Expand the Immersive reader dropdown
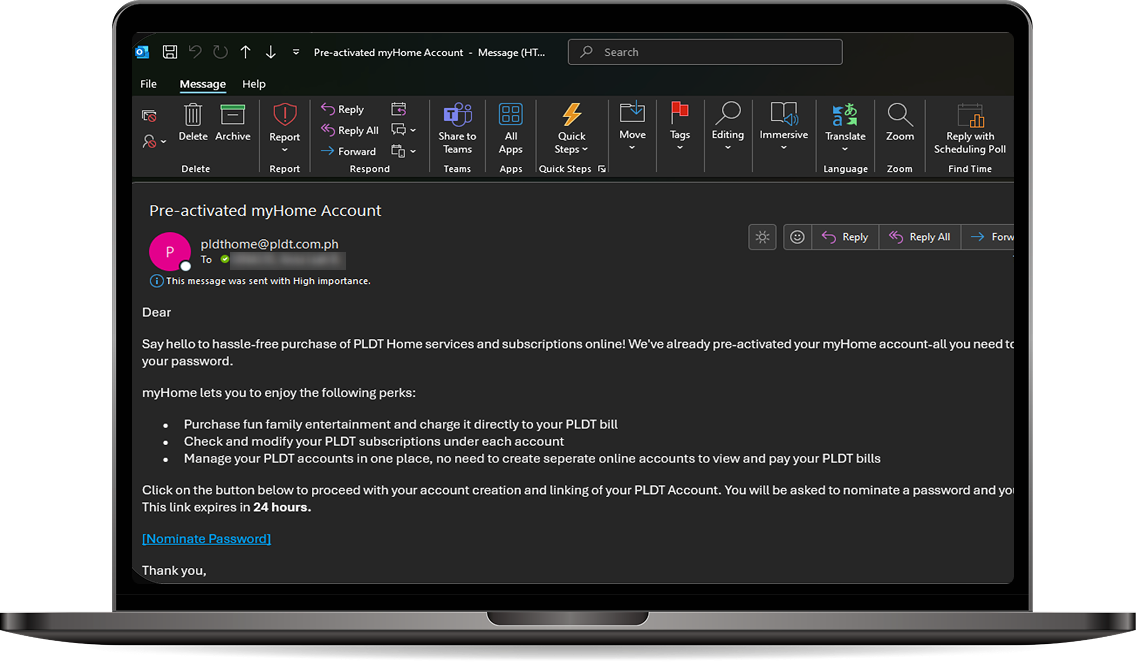This screenshot has height=662, width=1136. point(784,148)
